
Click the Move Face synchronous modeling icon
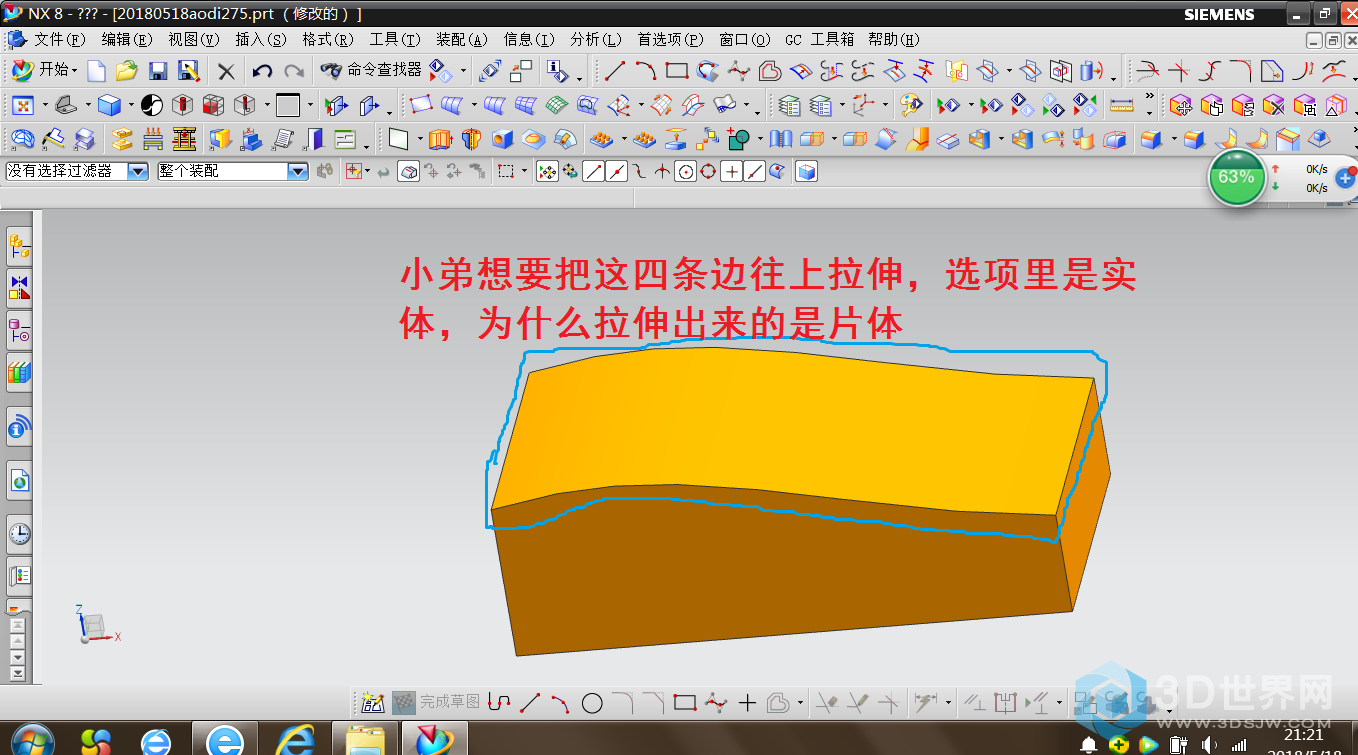pos(1181,105)
